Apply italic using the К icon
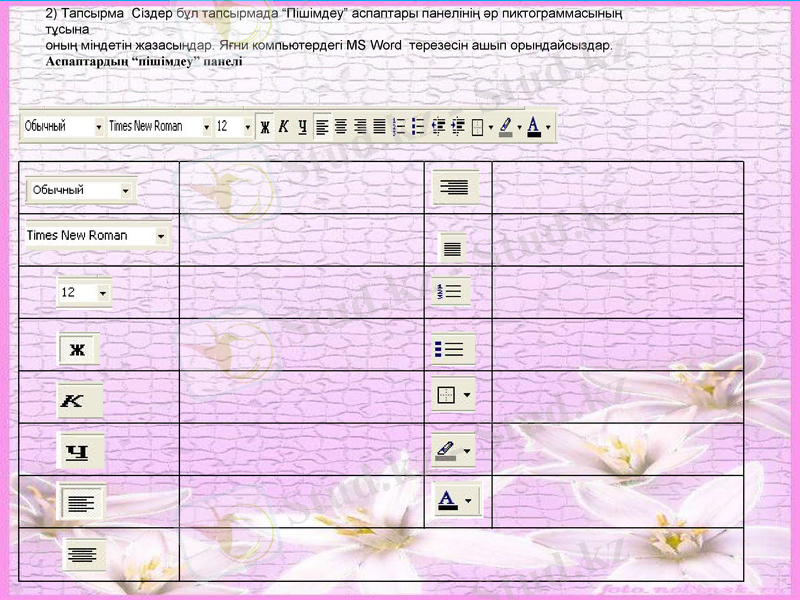Viewport: 800px width, 600px height. point(284,127)
